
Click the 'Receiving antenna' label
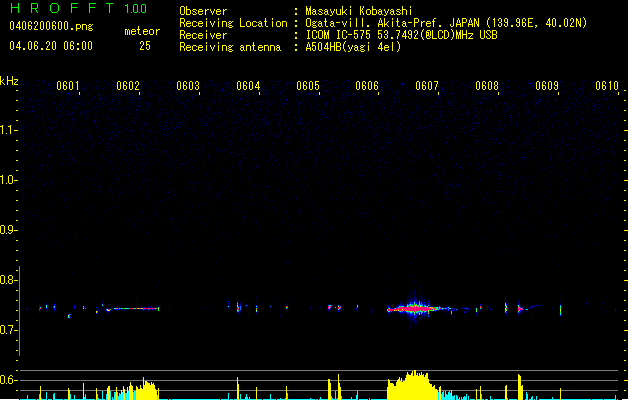click(230, 47)
